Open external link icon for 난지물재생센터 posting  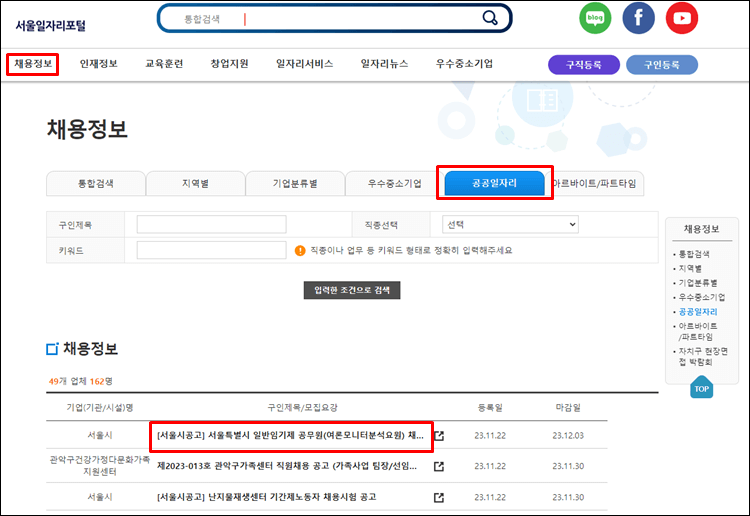click(x=438, y=497)
